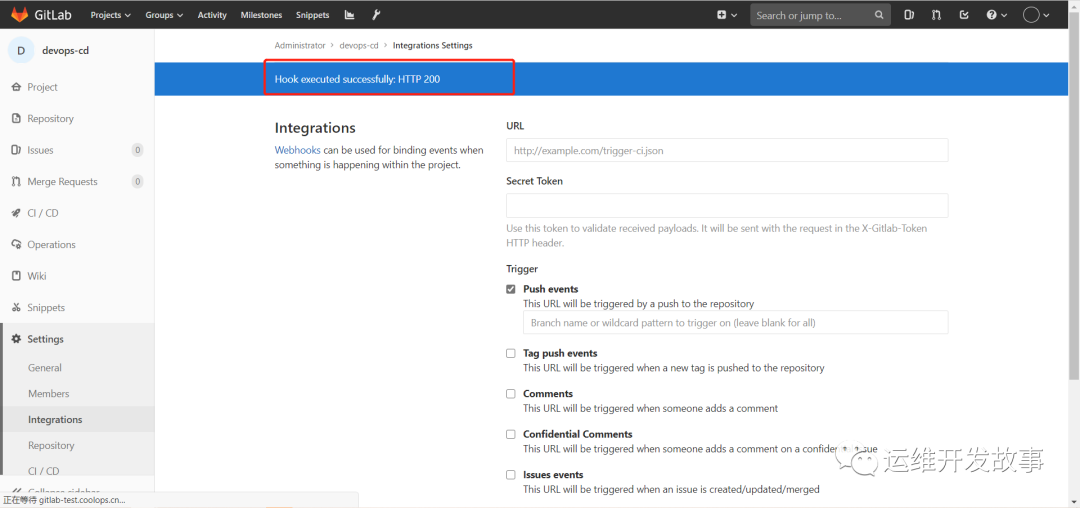Enable the Issues events checkbox
1080x508 pixels.
pos(510,475)
